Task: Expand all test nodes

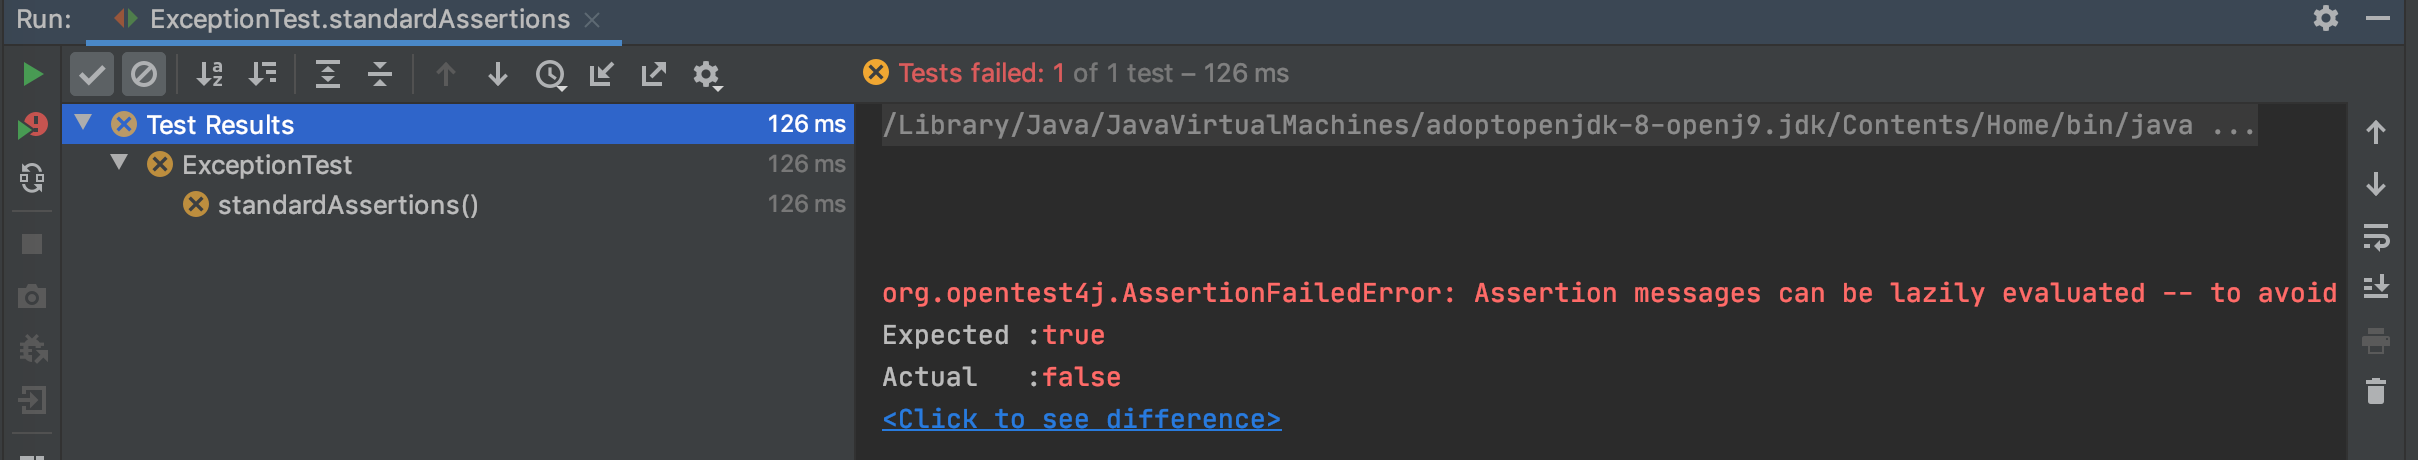Action: click(328, 74)
